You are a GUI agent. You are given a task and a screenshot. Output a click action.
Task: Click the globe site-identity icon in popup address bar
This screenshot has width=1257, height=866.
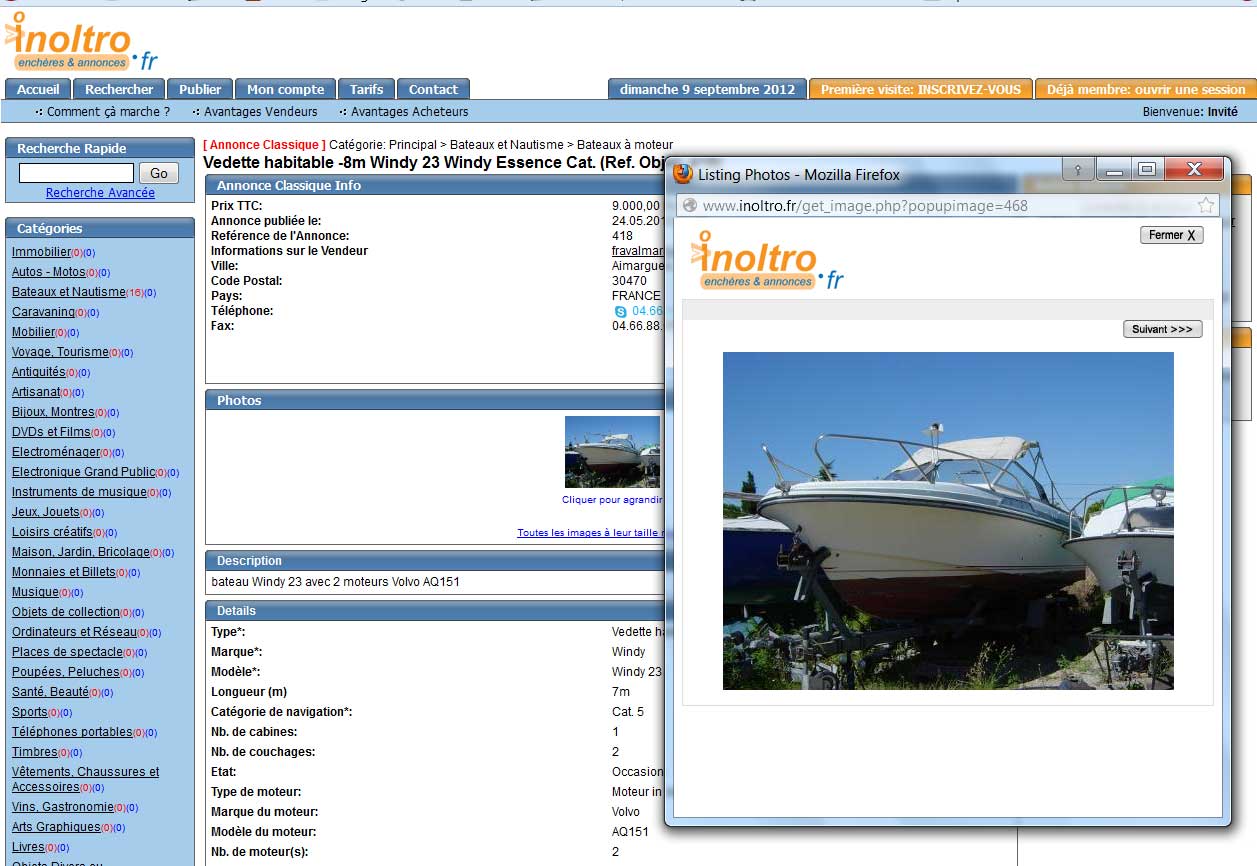690,206
